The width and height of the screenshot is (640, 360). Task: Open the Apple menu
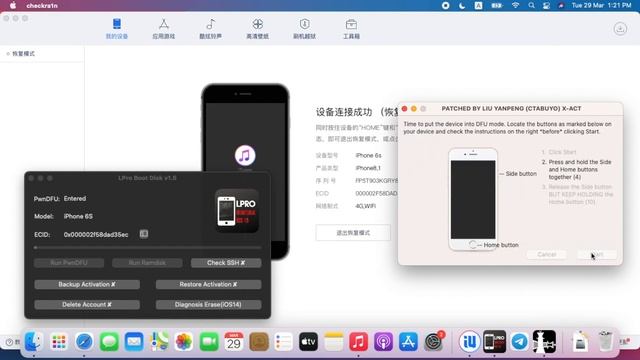click(x=13, y=5)
